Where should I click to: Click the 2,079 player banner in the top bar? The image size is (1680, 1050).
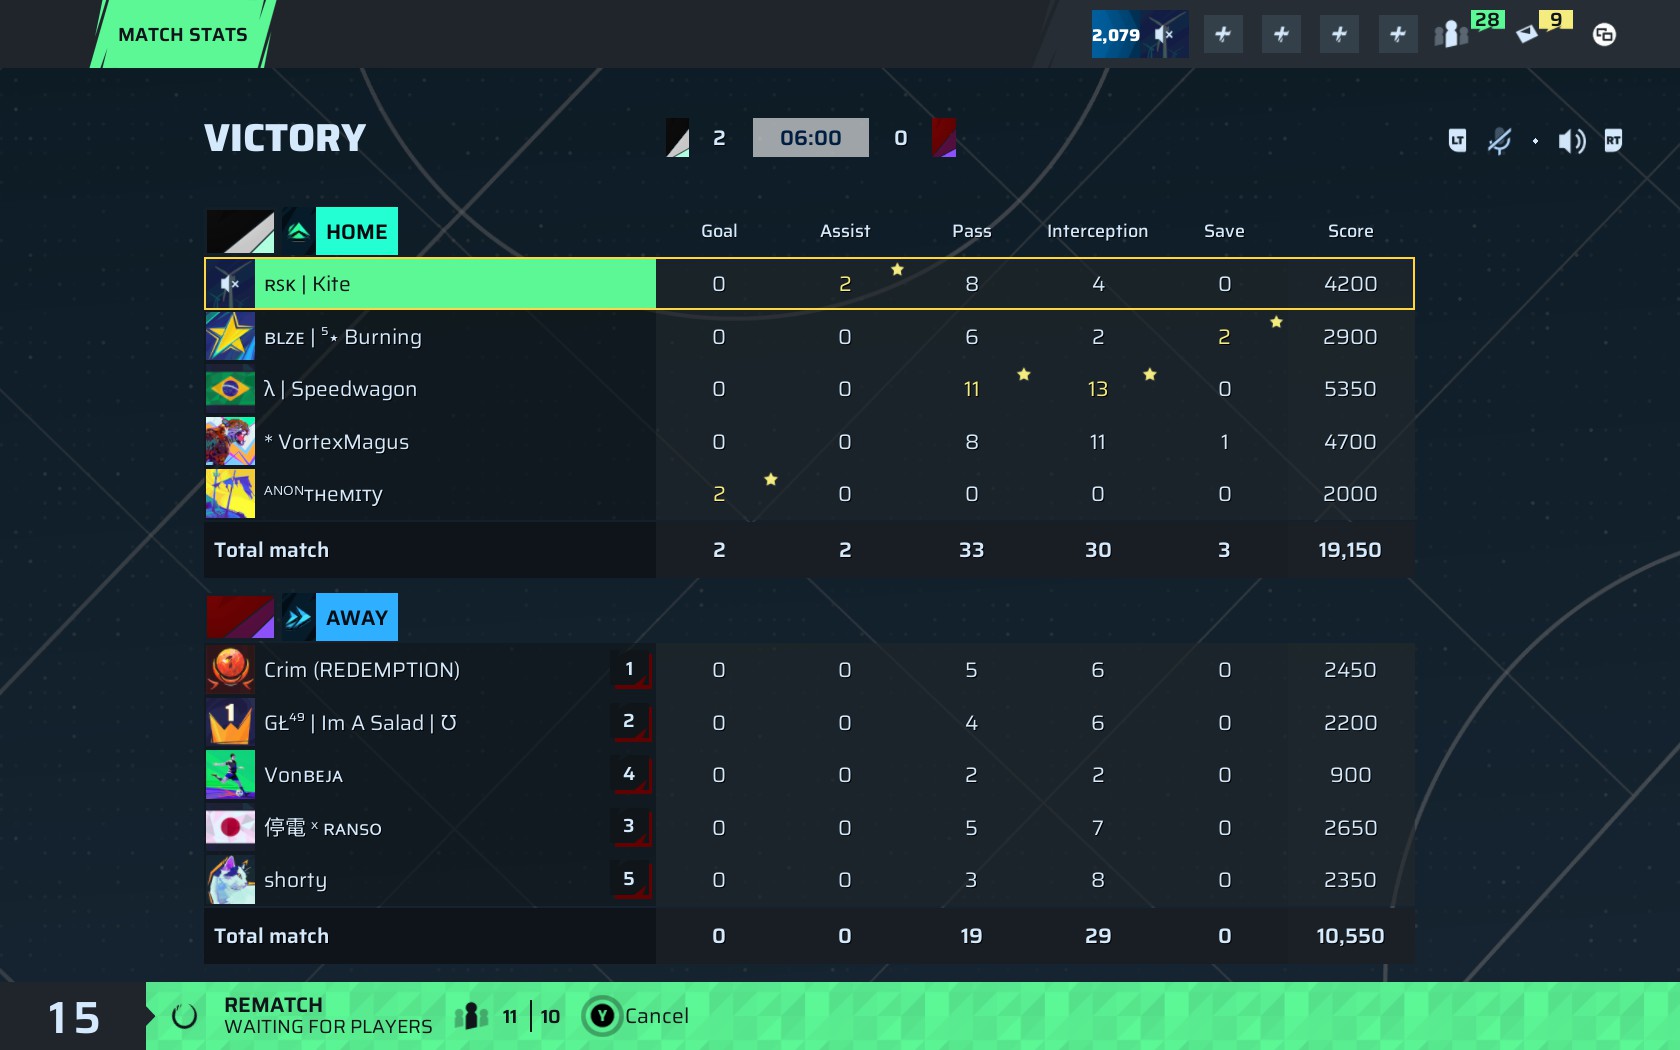coord(1139,34)
